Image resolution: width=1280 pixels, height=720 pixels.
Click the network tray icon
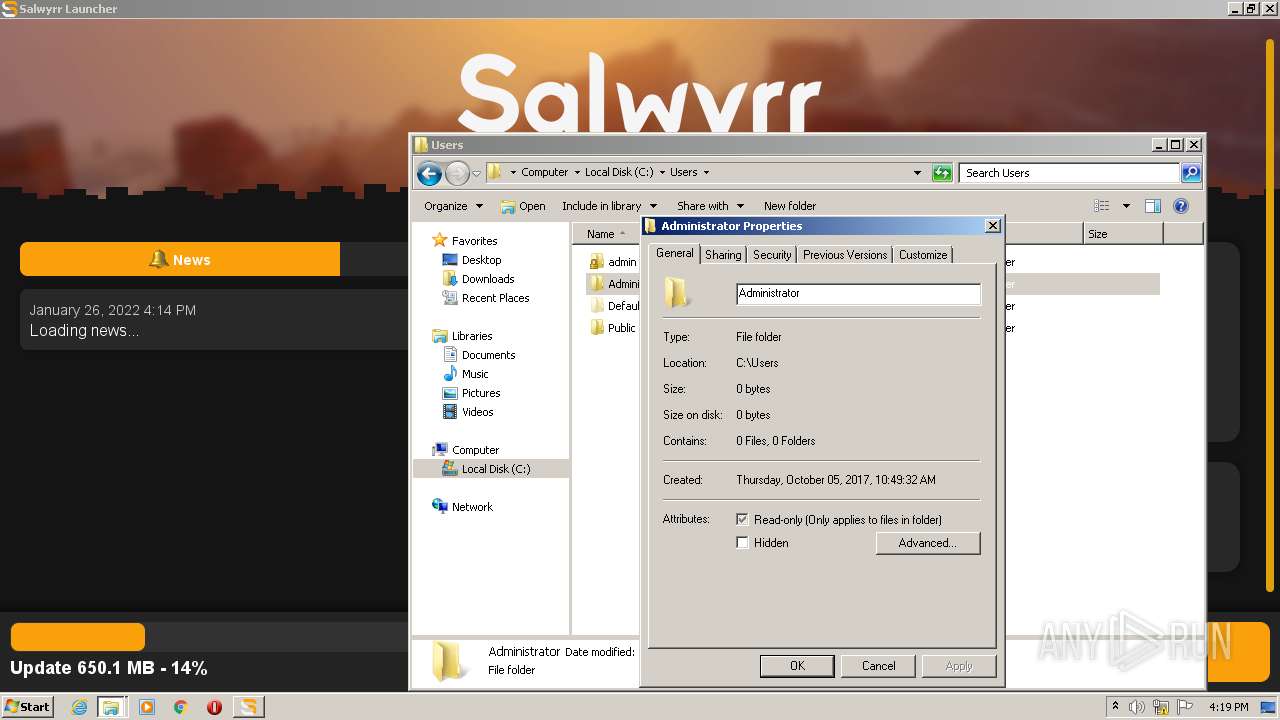[x=1161, y=707]
